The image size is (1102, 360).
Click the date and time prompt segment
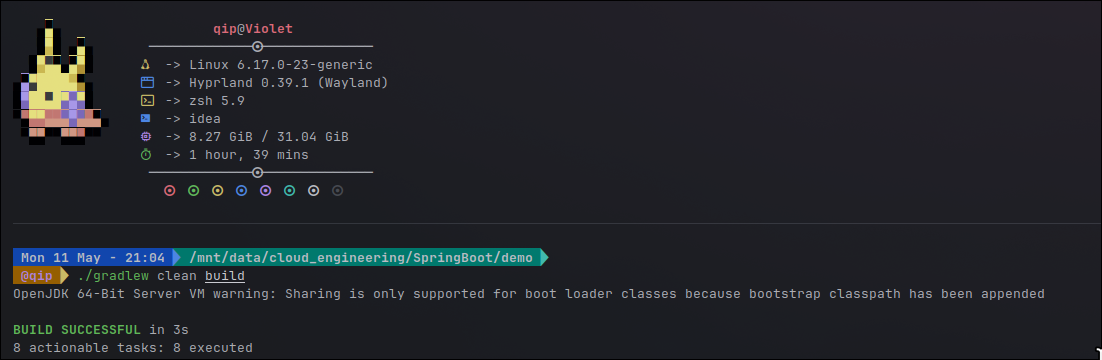tap(93, 257)
